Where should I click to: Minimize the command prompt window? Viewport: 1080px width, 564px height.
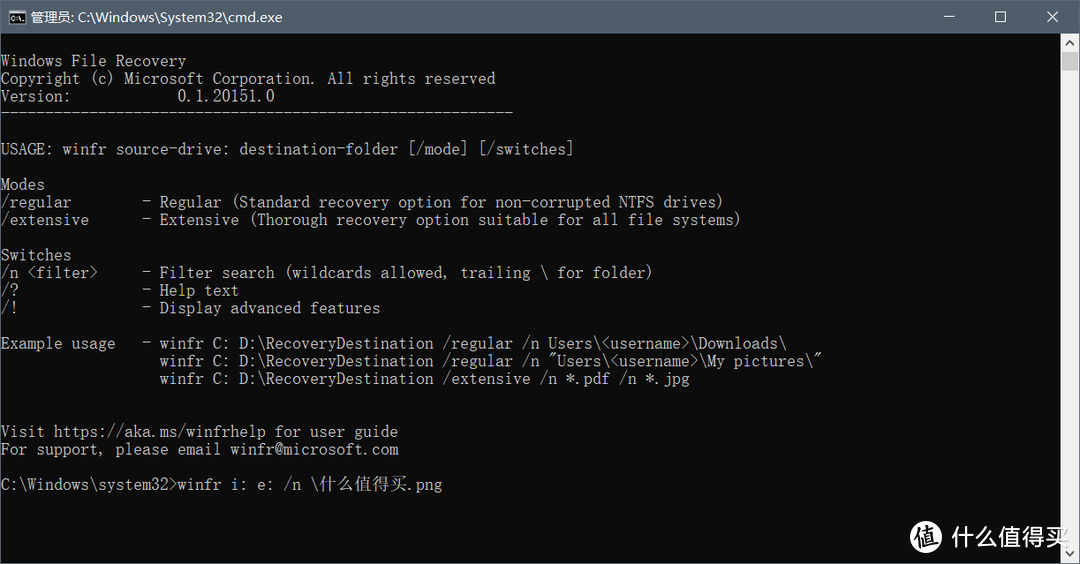pos(949,17)
